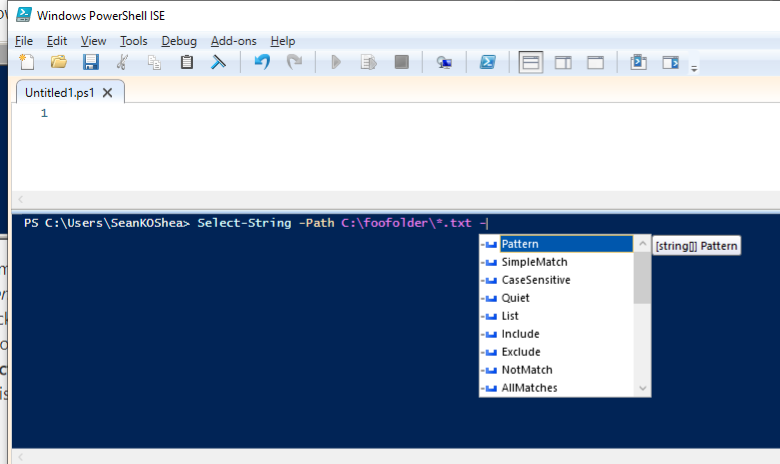
Task: Click the console pane left scroll arrow
Action: tap(20, 457)
